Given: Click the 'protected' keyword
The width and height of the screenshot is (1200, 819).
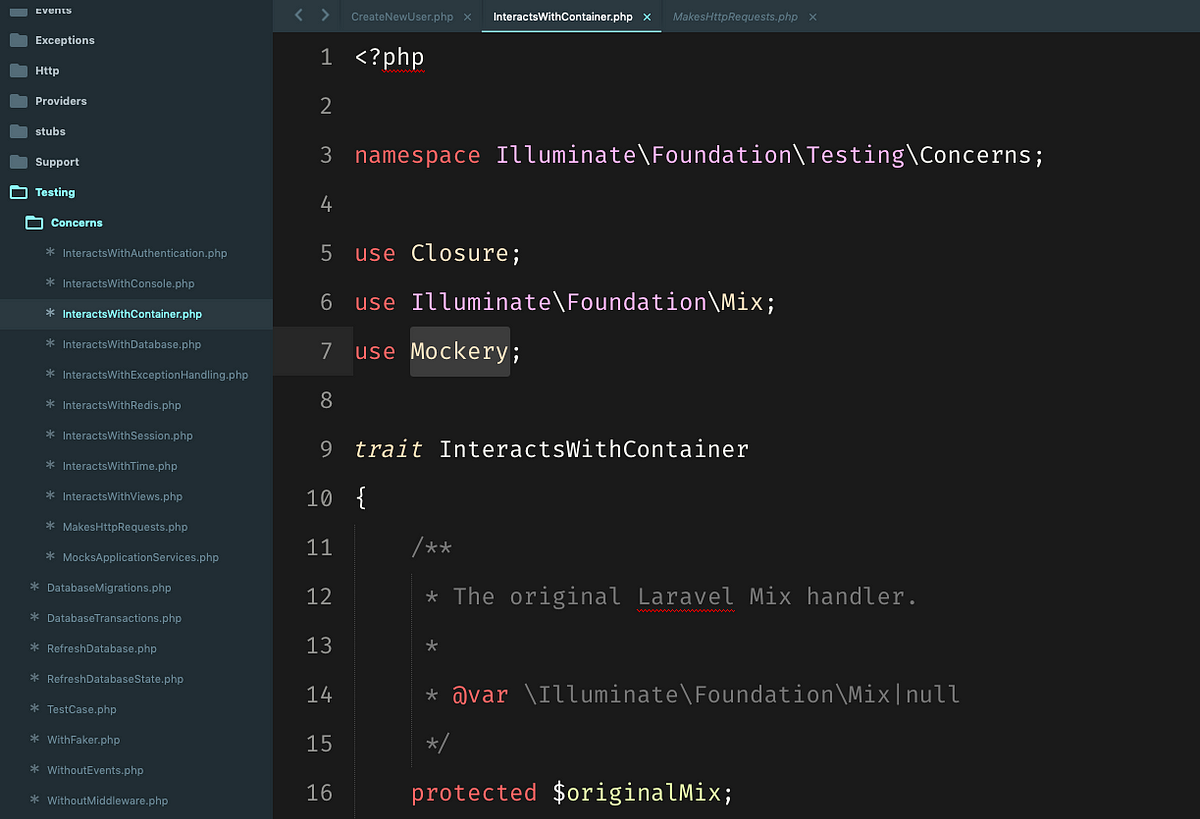Looking at the screenshot, I should click(x=474, y=794).
